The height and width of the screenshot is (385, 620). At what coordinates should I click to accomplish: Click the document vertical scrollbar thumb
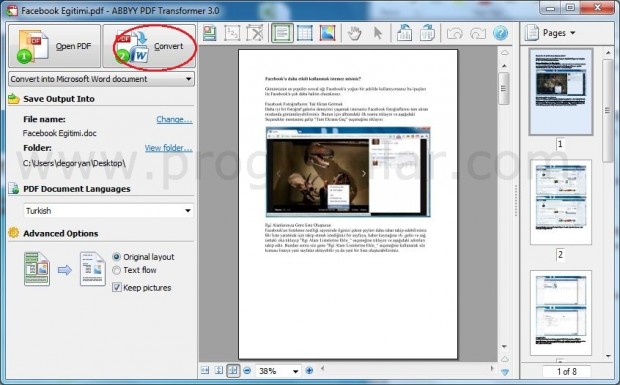(504, 89)
